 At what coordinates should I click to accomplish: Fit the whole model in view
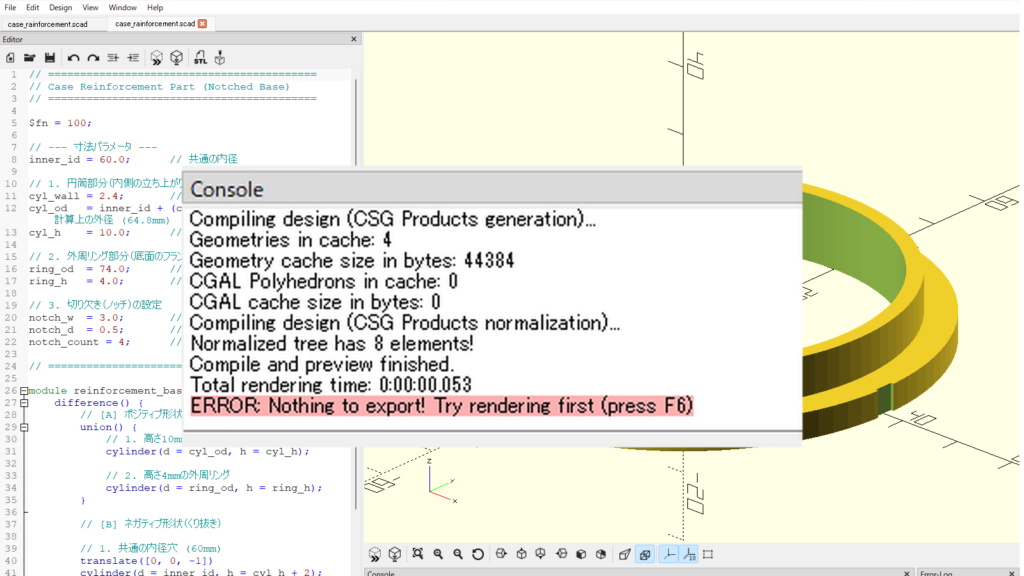[x=418, y=553]
